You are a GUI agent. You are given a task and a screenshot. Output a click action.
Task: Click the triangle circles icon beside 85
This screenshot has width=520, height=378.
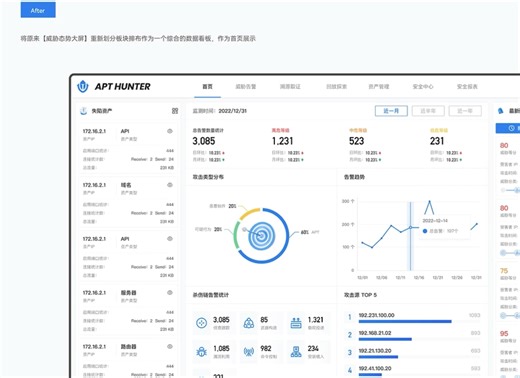(249, 323)
